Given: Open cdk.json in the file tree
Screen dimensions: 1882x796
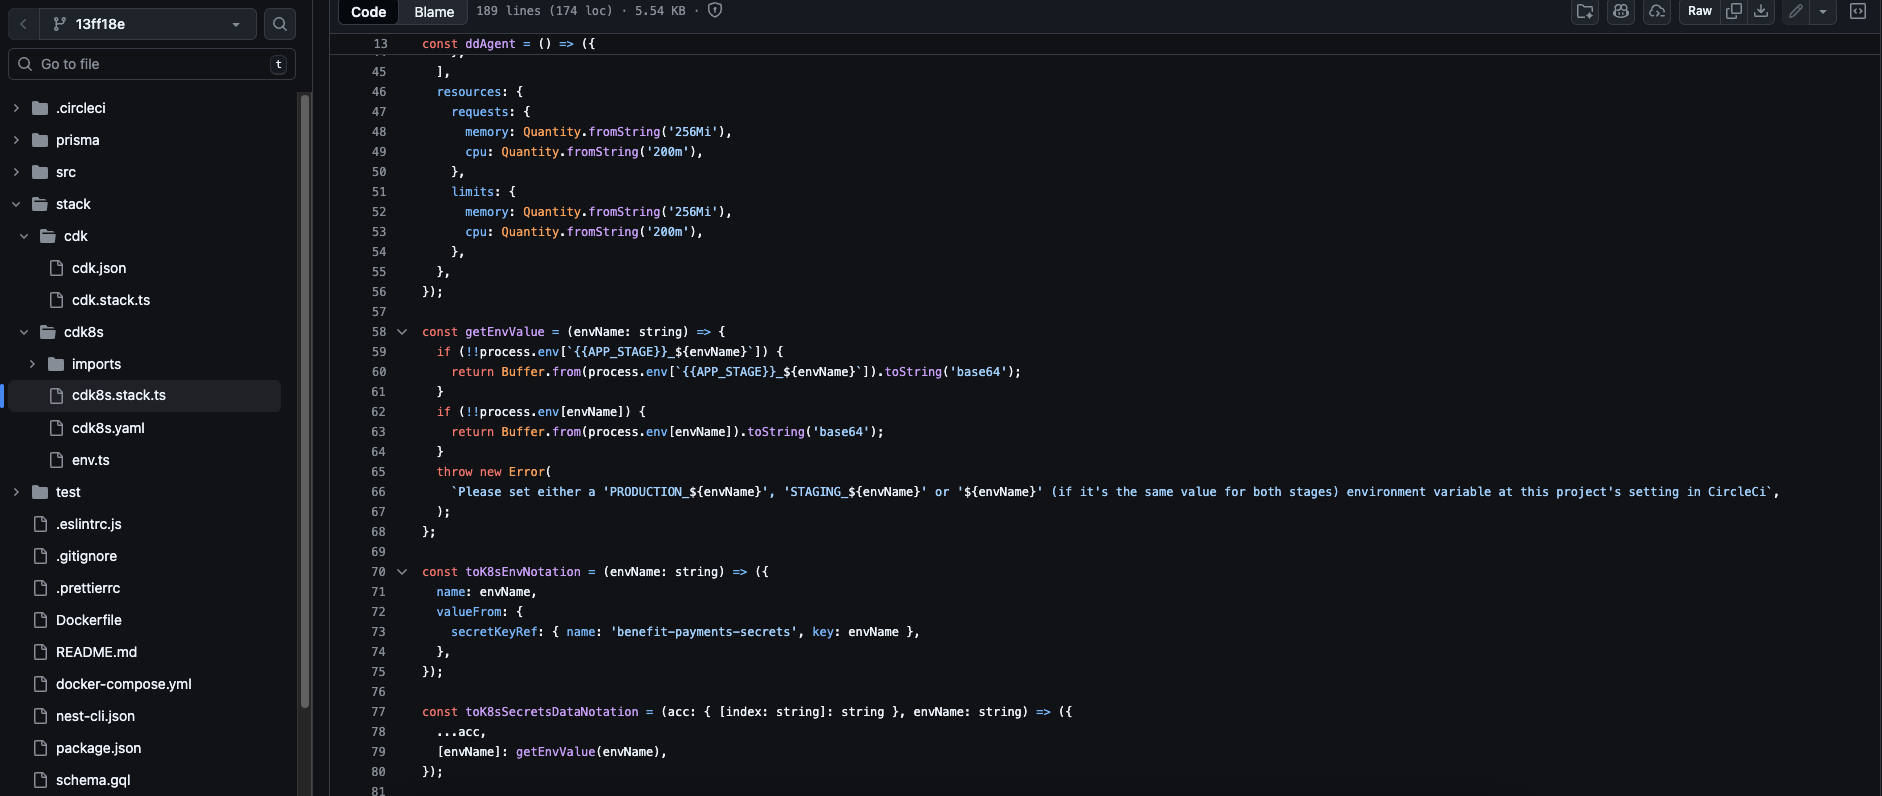Looking at the screenshot, I should [99, 268].
